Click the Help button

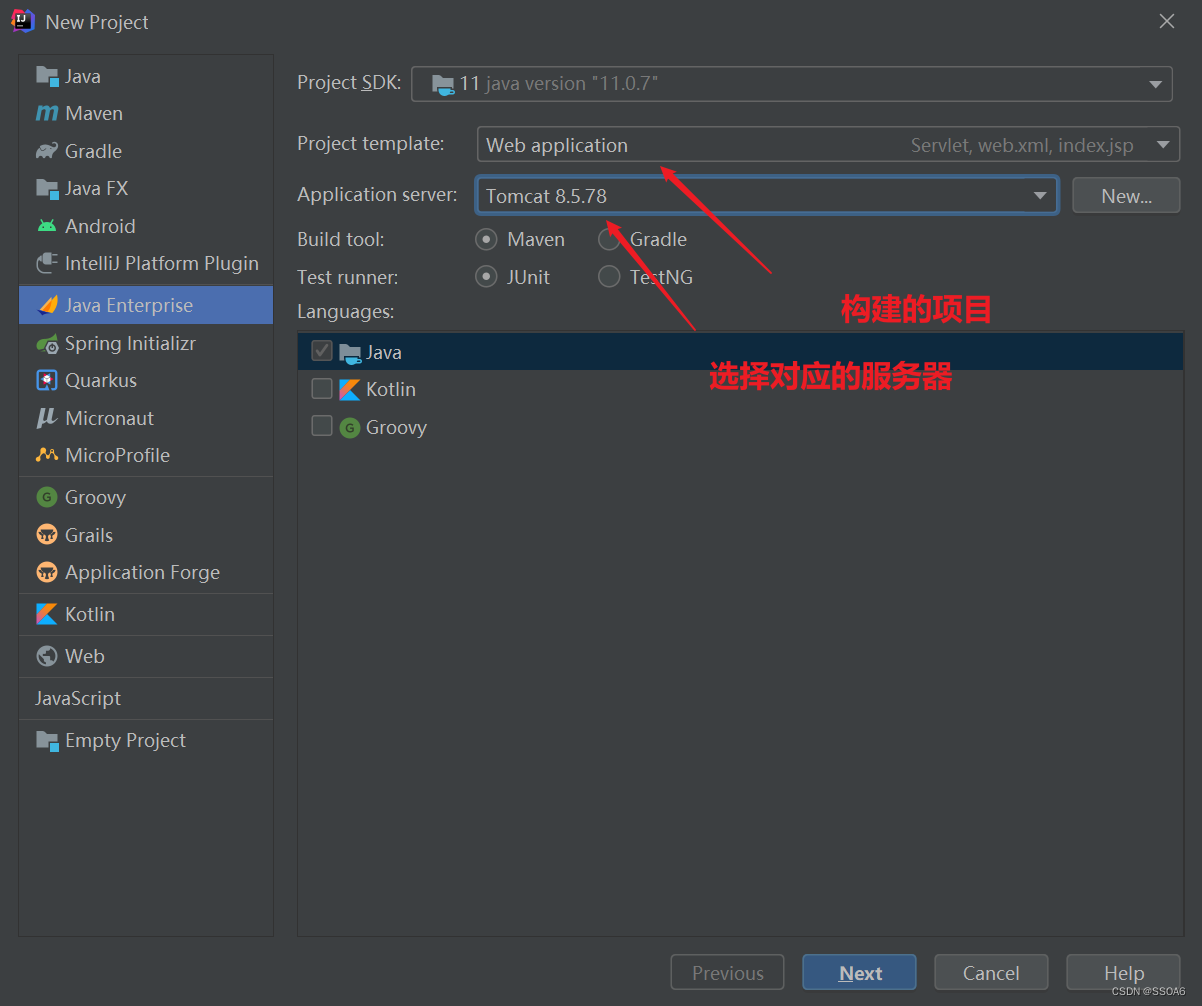(x=1123, y=973)
